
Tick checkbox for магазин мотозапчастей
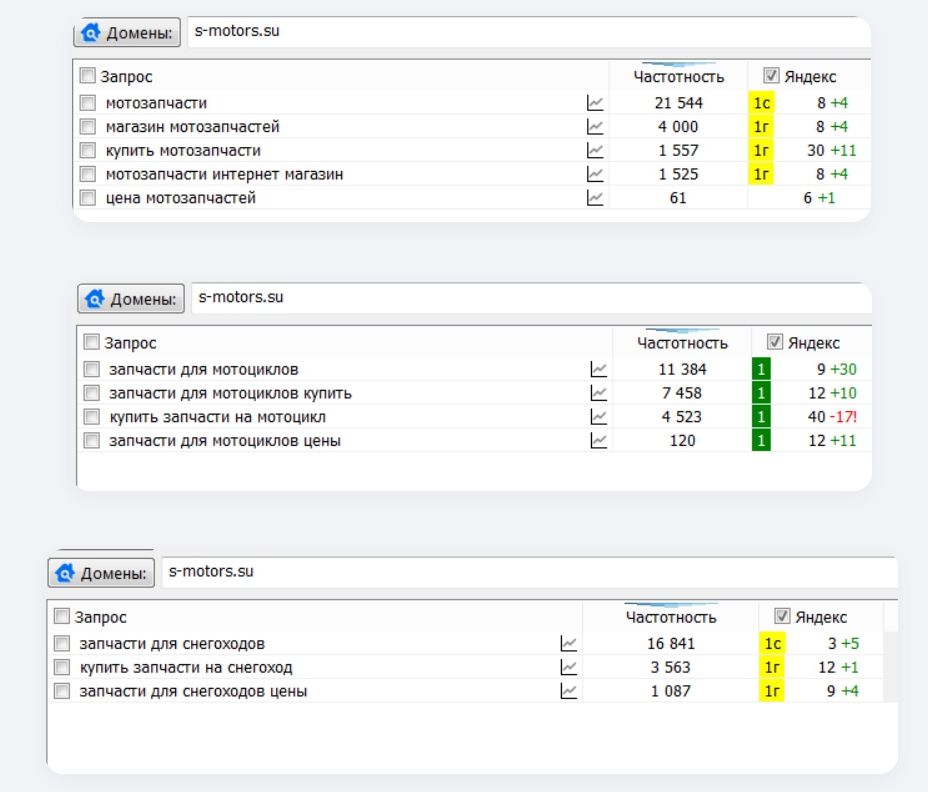click(x=88, y=127)
